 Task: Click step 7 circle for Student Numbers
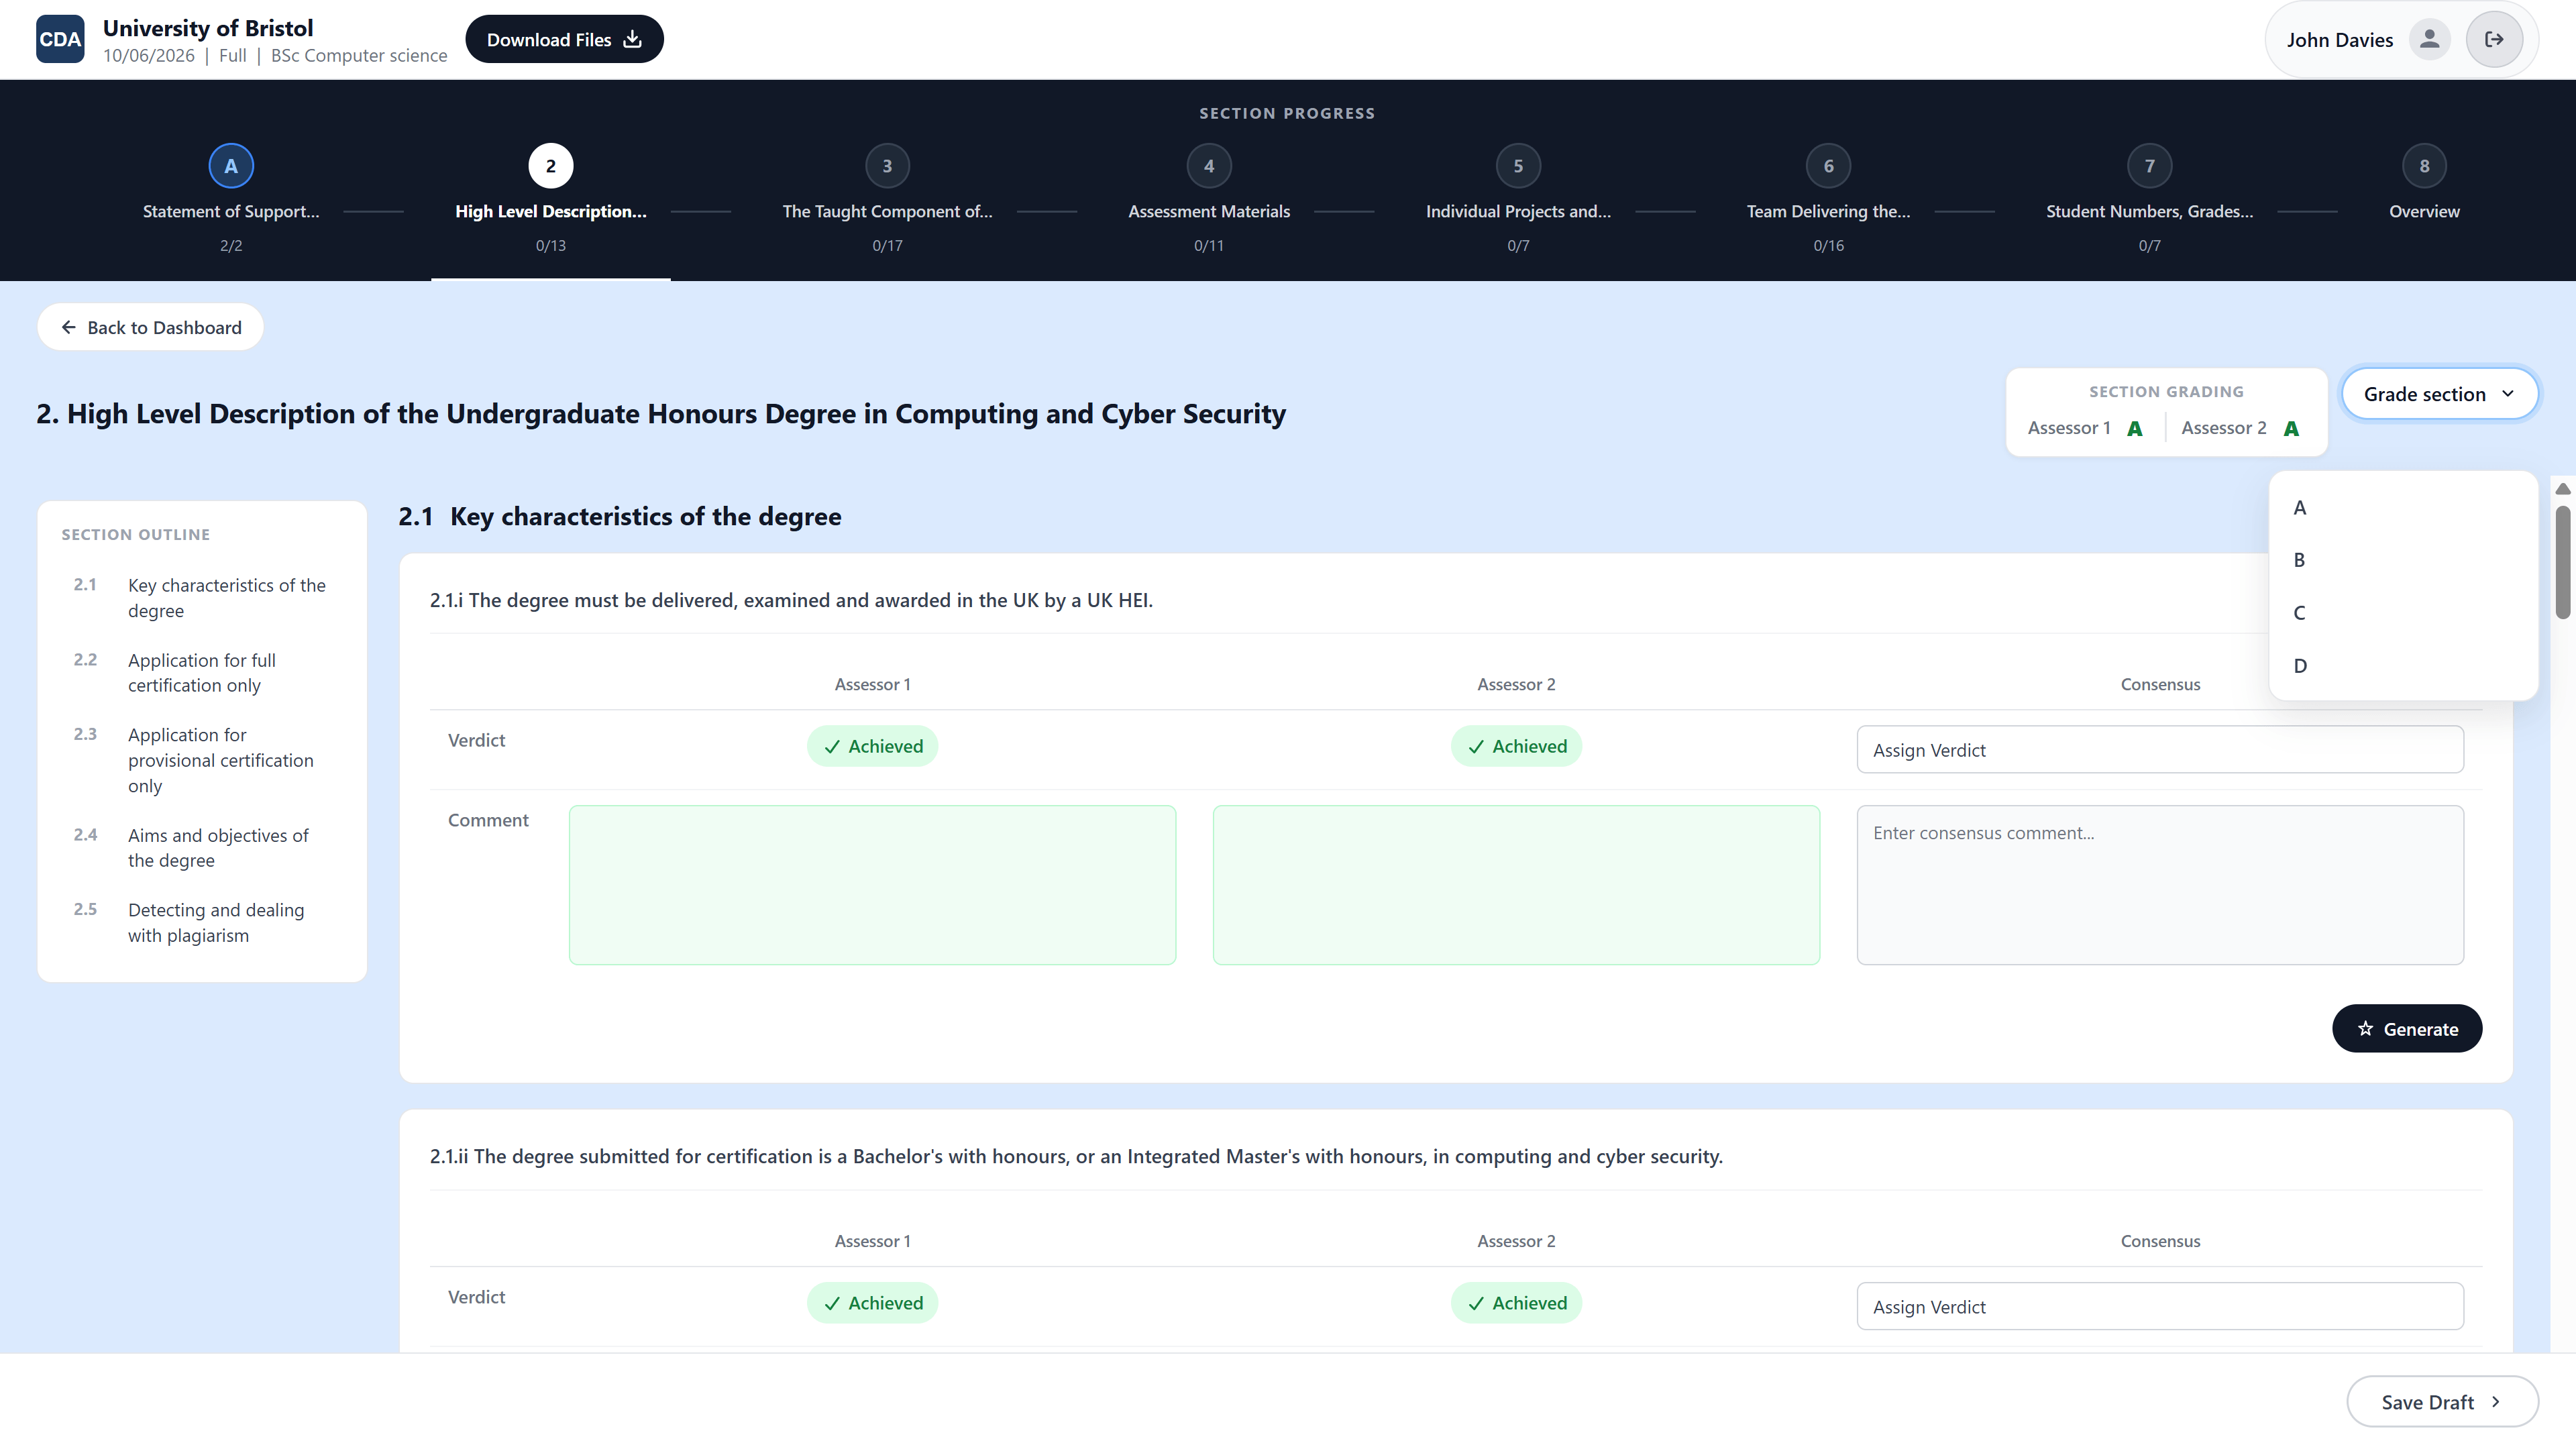pyautogui.click(x=2149, y=166)
